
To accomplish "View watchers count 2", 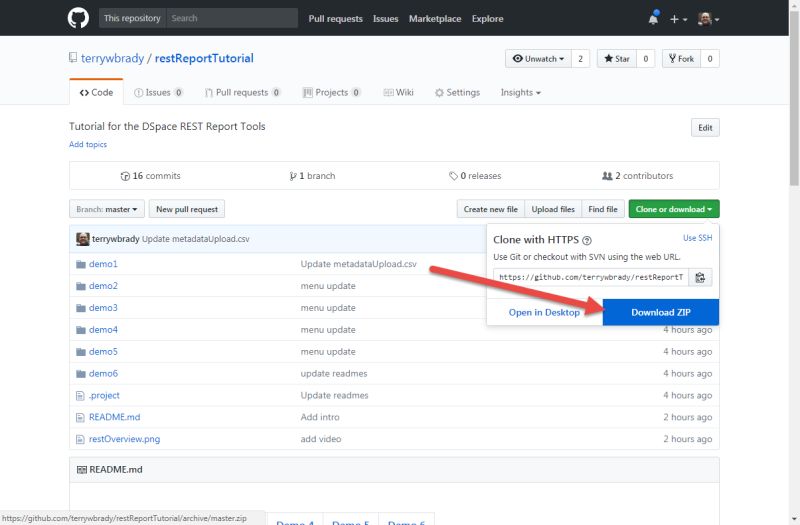I will 580,59.
